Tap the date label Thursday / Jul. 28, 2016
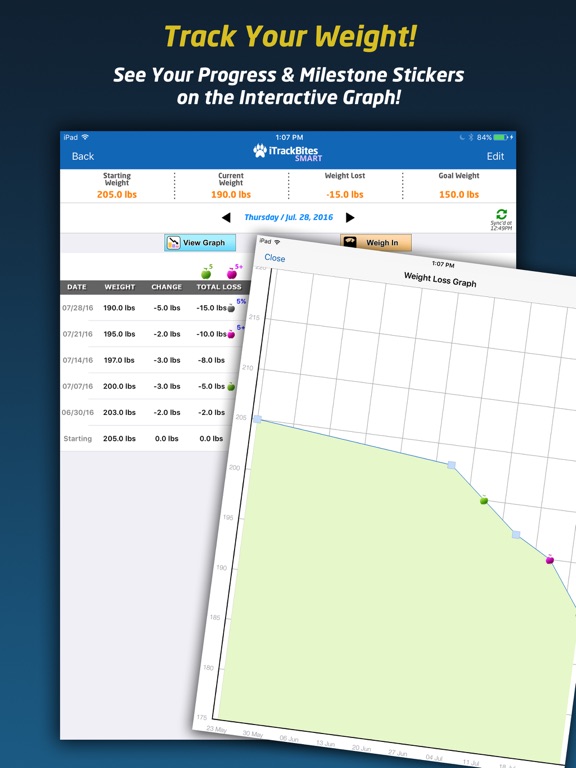 (x=288, y=217)
